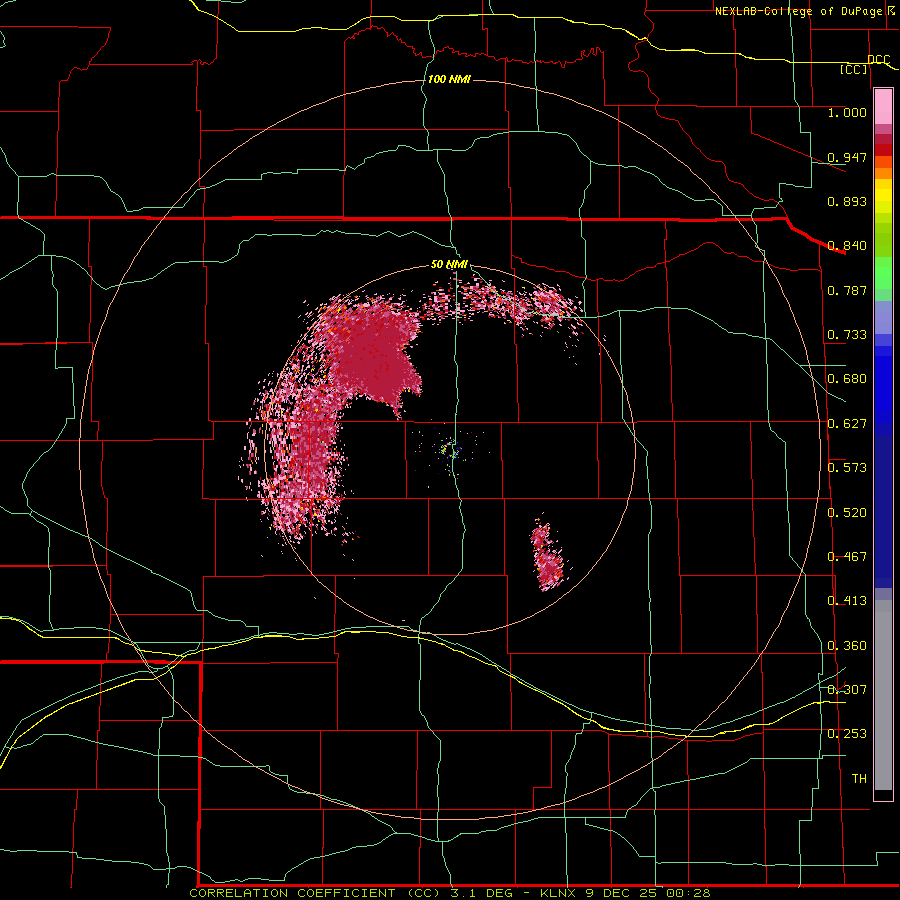Click the KLNX radar site center clutter
This screenshot has height=900, width=900.
pyautogui.click(x=451, y=450)
